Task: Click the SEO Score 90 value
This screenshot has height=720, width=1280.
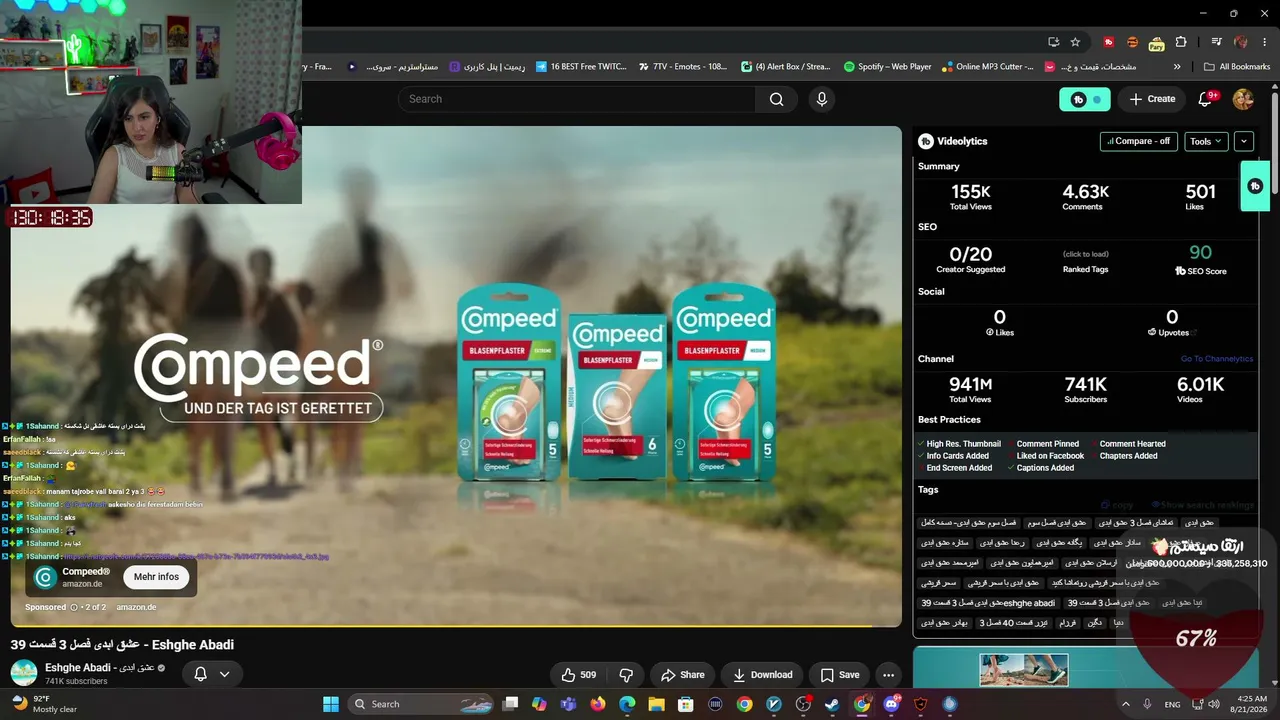Action: (x=1200, y=253)
